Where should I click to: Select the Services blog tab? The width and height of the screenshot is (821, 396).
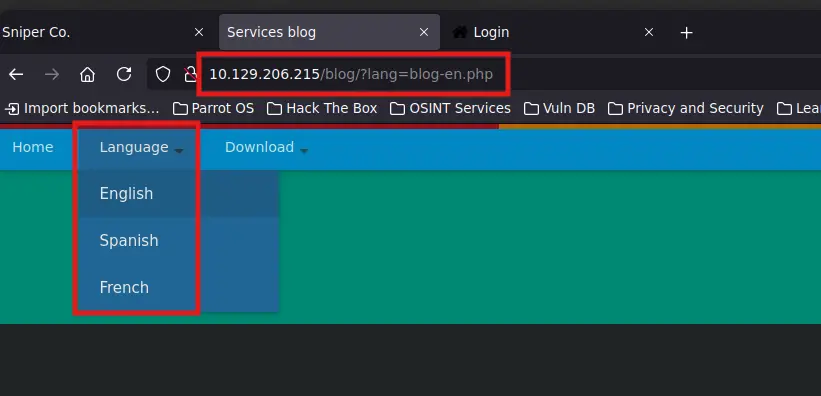[329, 32]
